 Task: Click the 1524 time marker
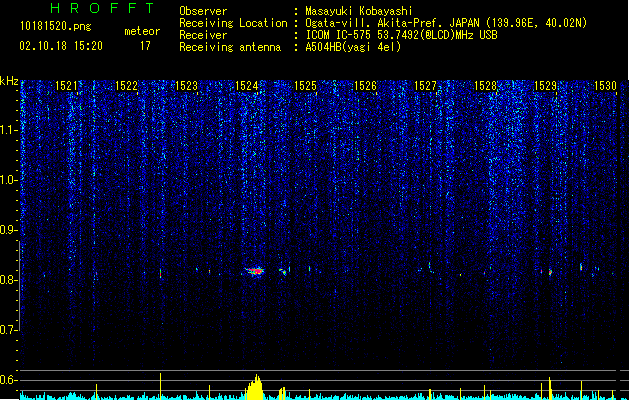click(246, 86)
